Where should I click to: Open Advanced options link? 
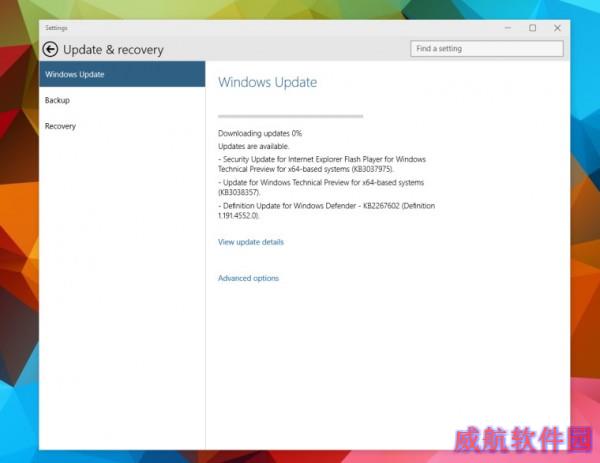tap(248, 278)
